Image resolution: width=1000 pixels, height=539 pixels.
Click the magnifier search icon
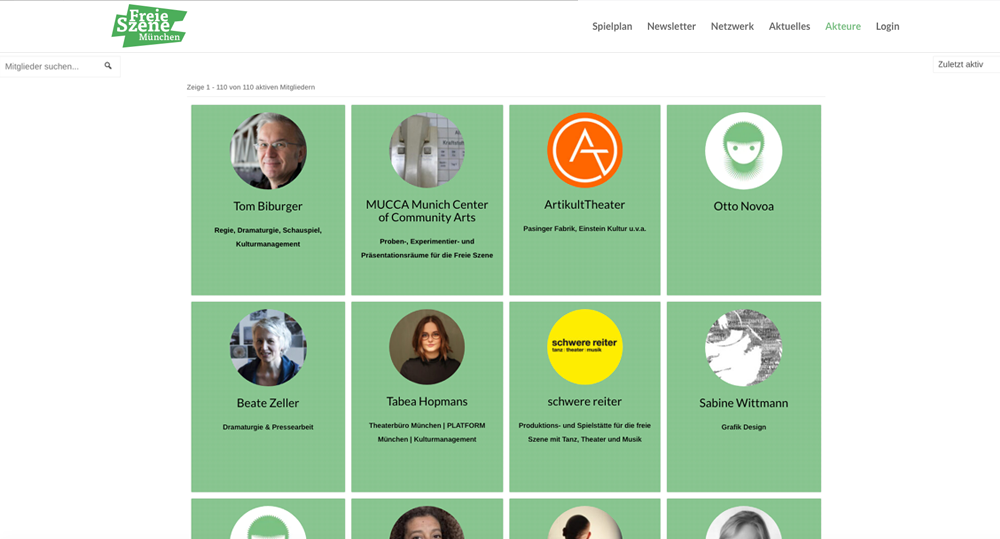[x=108, y=66]
